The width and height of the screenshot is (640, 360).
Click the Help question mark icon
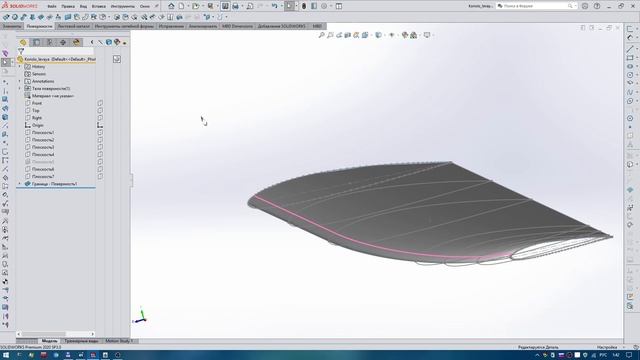coord(597,6)
